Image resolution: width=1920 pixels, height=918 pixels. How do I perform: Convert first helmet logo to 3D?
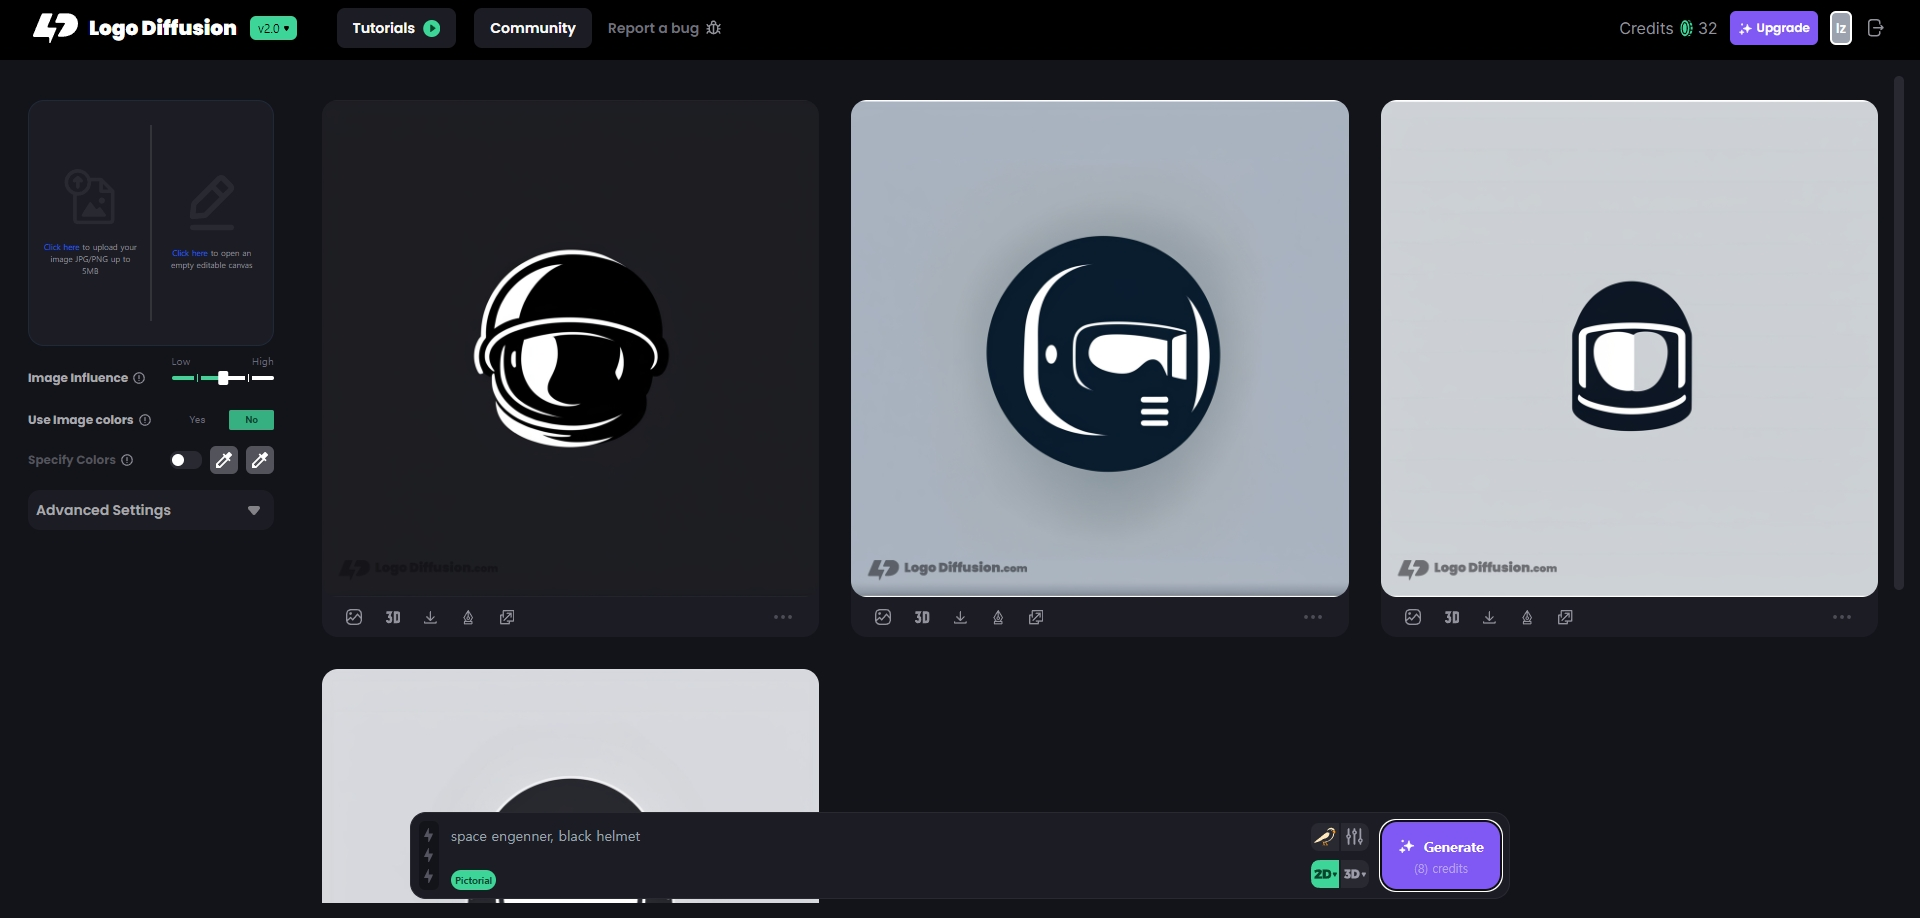click(x=393, y=617)
